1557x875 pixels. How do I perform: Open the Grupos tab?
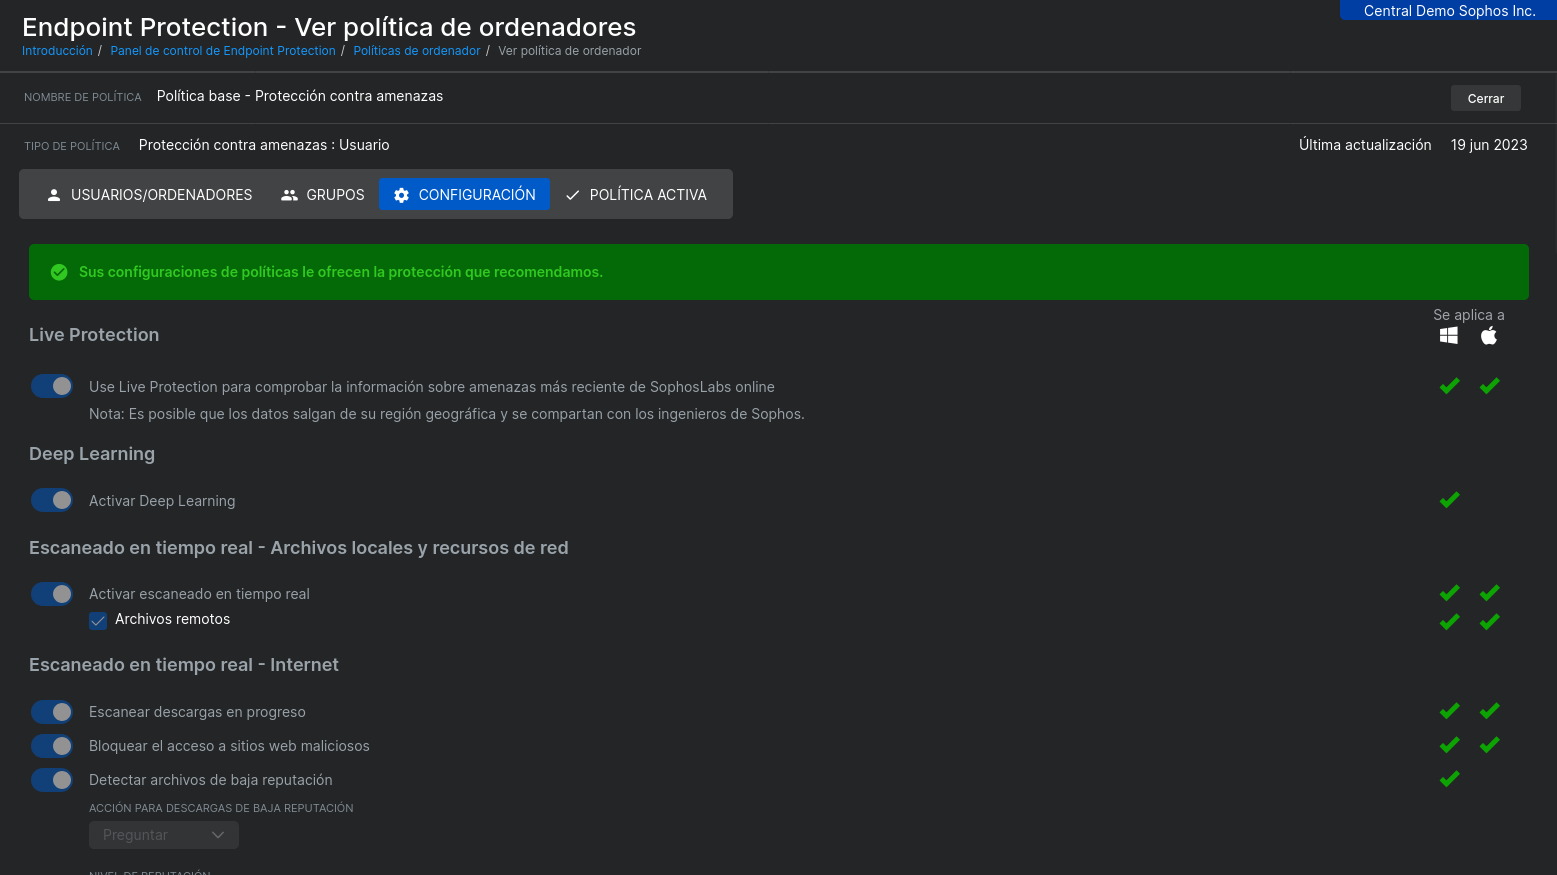(x=323, y=195)
